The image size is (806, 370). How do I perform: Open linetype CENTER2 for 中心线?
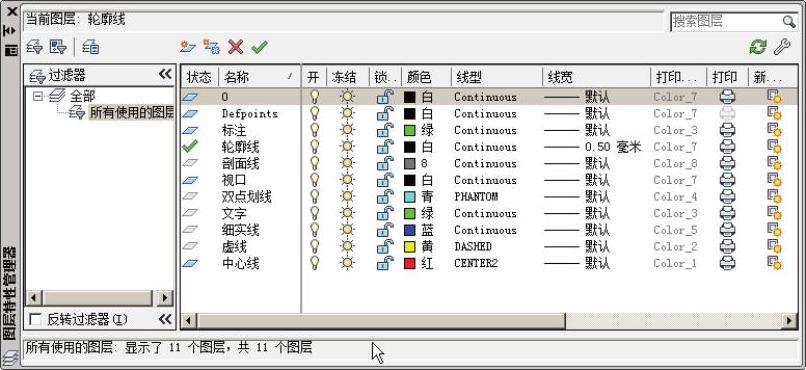click(476, 263)
